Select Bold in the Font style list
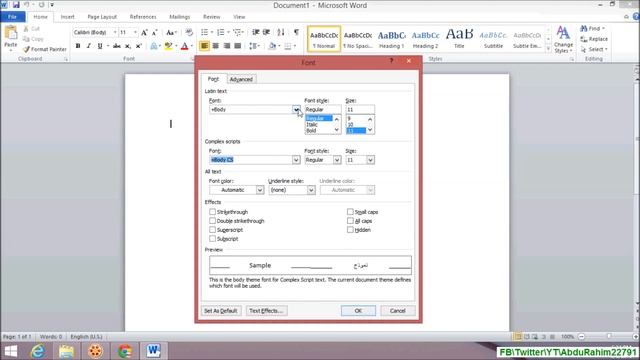Viewport: 640px width, 360px height. pyautogui.click(x=311, y=131)
